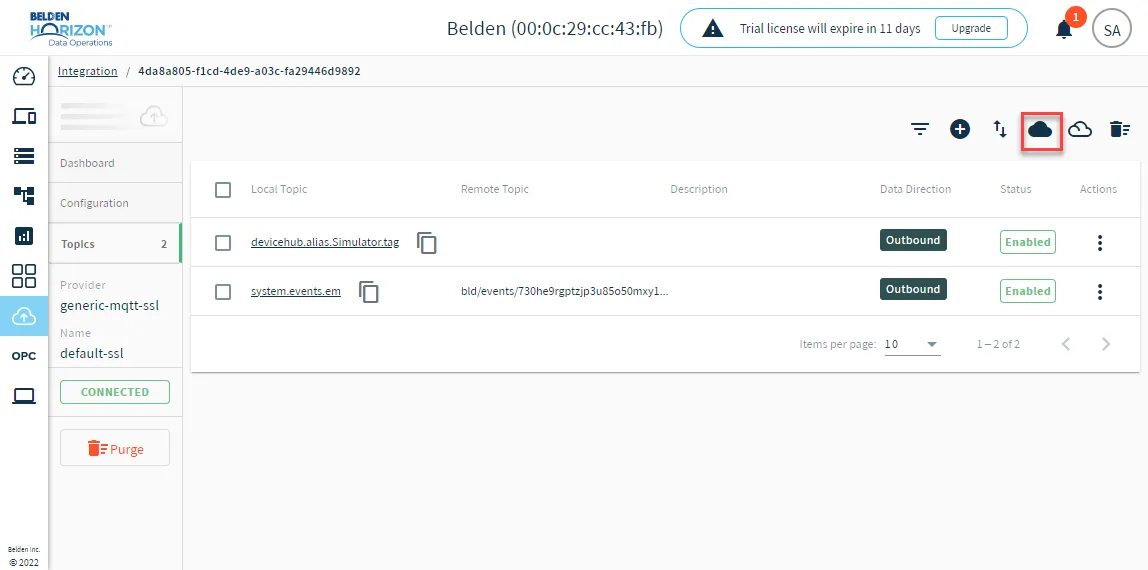The width and height of the screenshot is (1148, 570).
Task: Click the warning triangle license icon
Action: [x=712, y=29]
